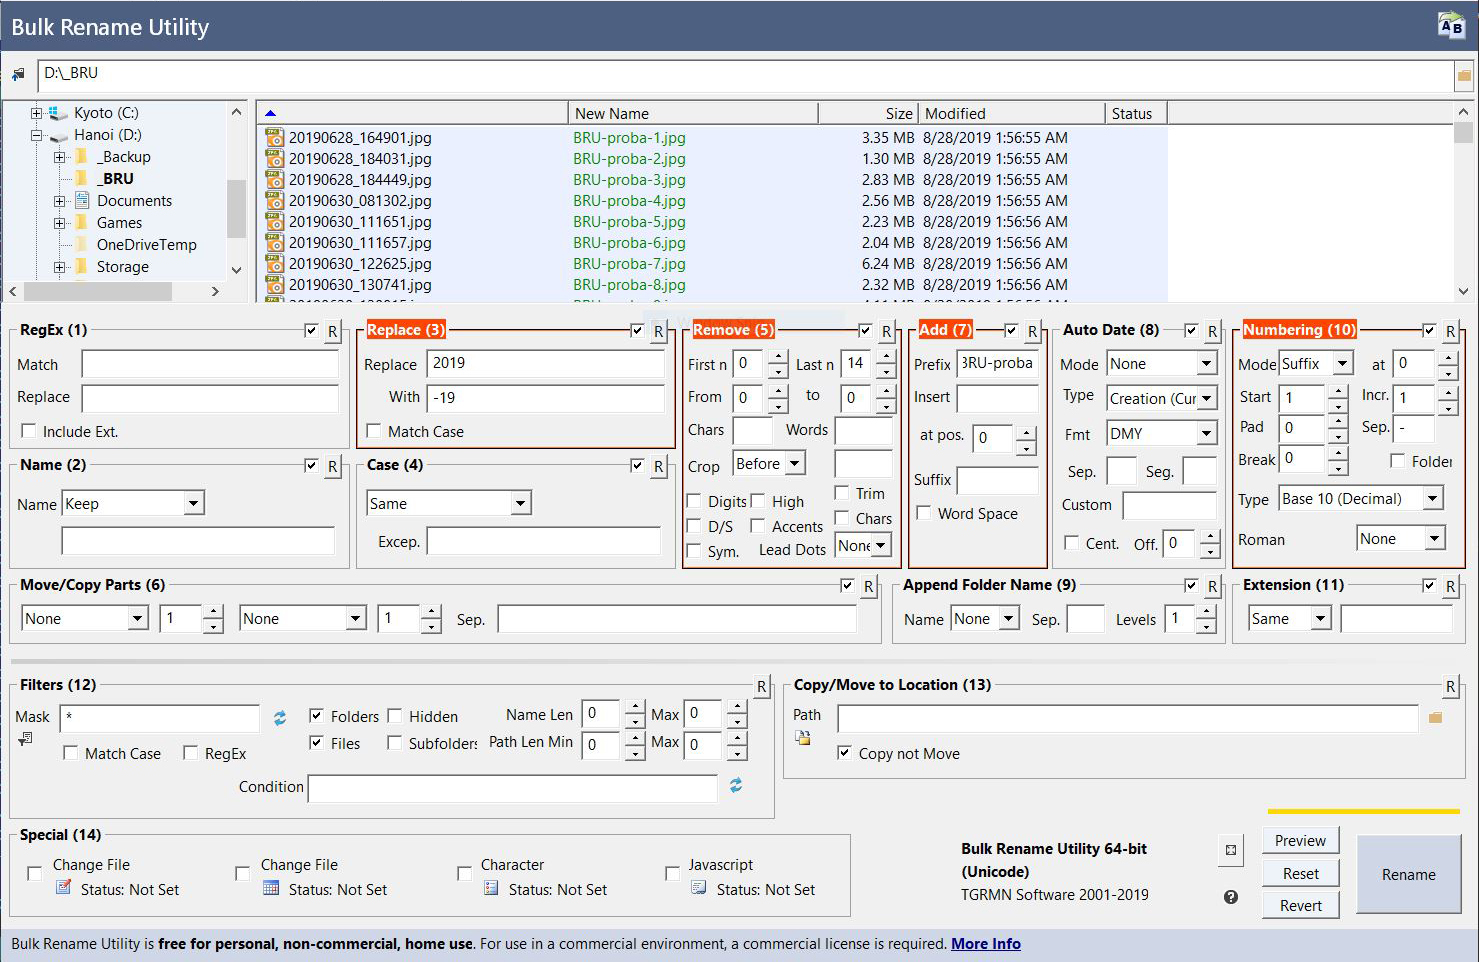Image resolution: width=1479 pixels, height=962 pixels.
Task: Enable the Match Case checkbox in Replace
Action: (x=374, y=431)
